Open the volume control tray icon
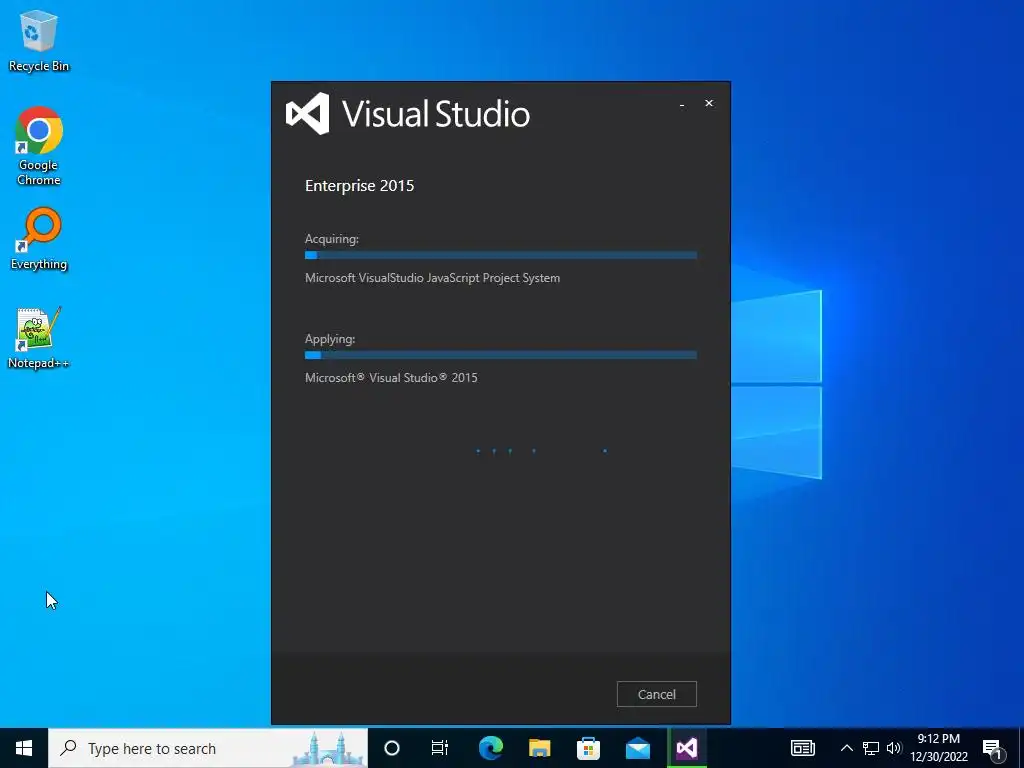 pyautogui.click(x=894, y=748)
